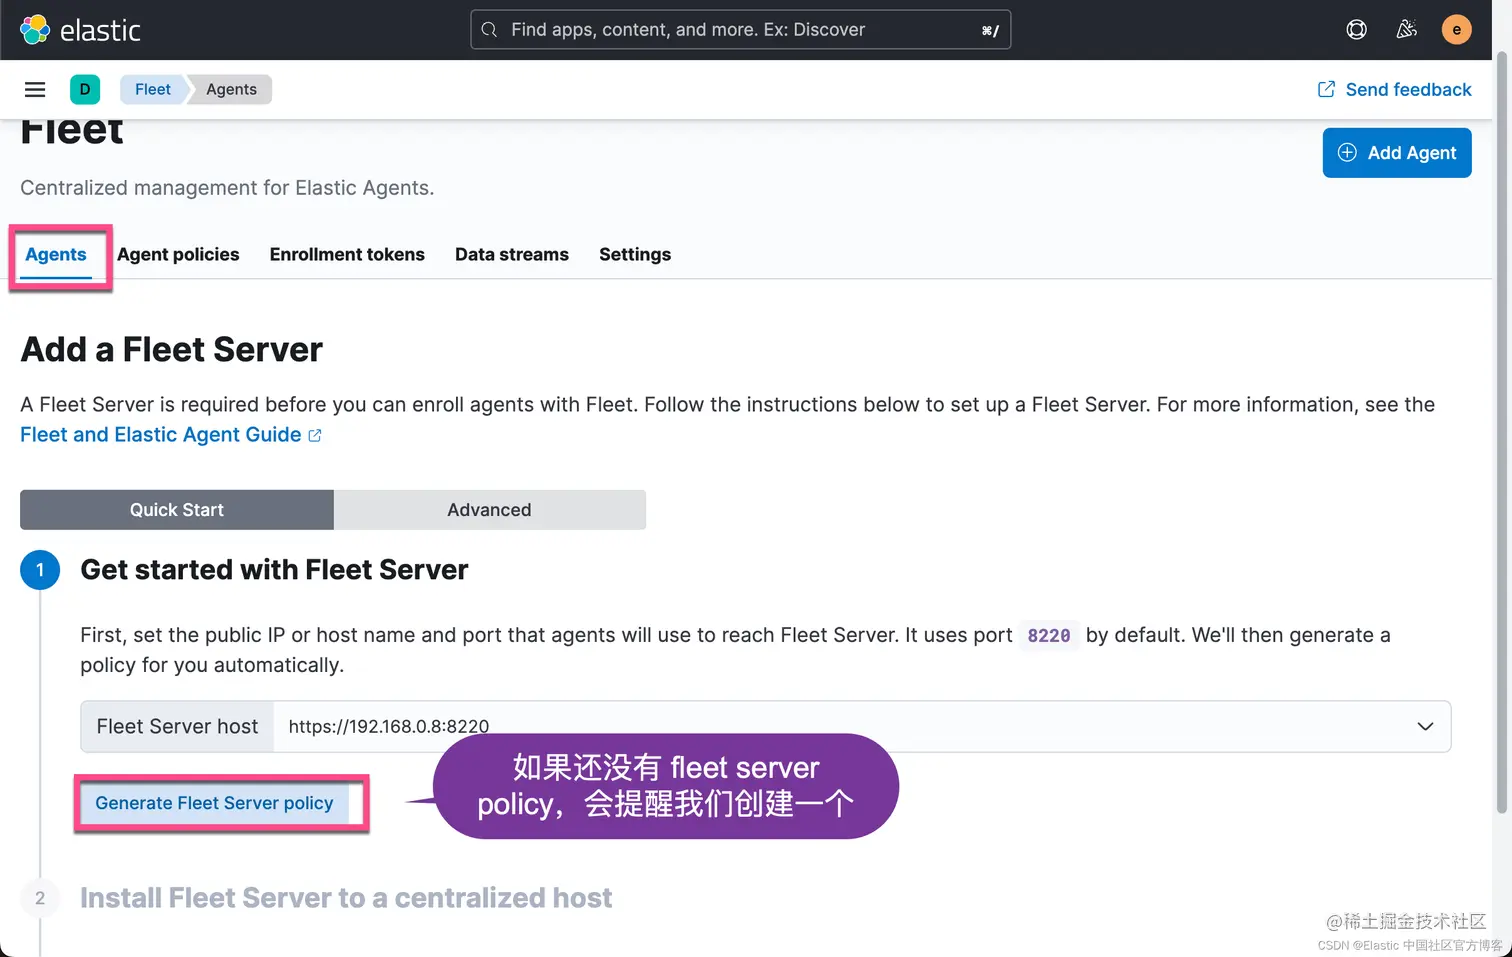The height and width of the screenshot is (957, 1512).
Task: Select the Quick Start option
Action: tap(177, 510)
